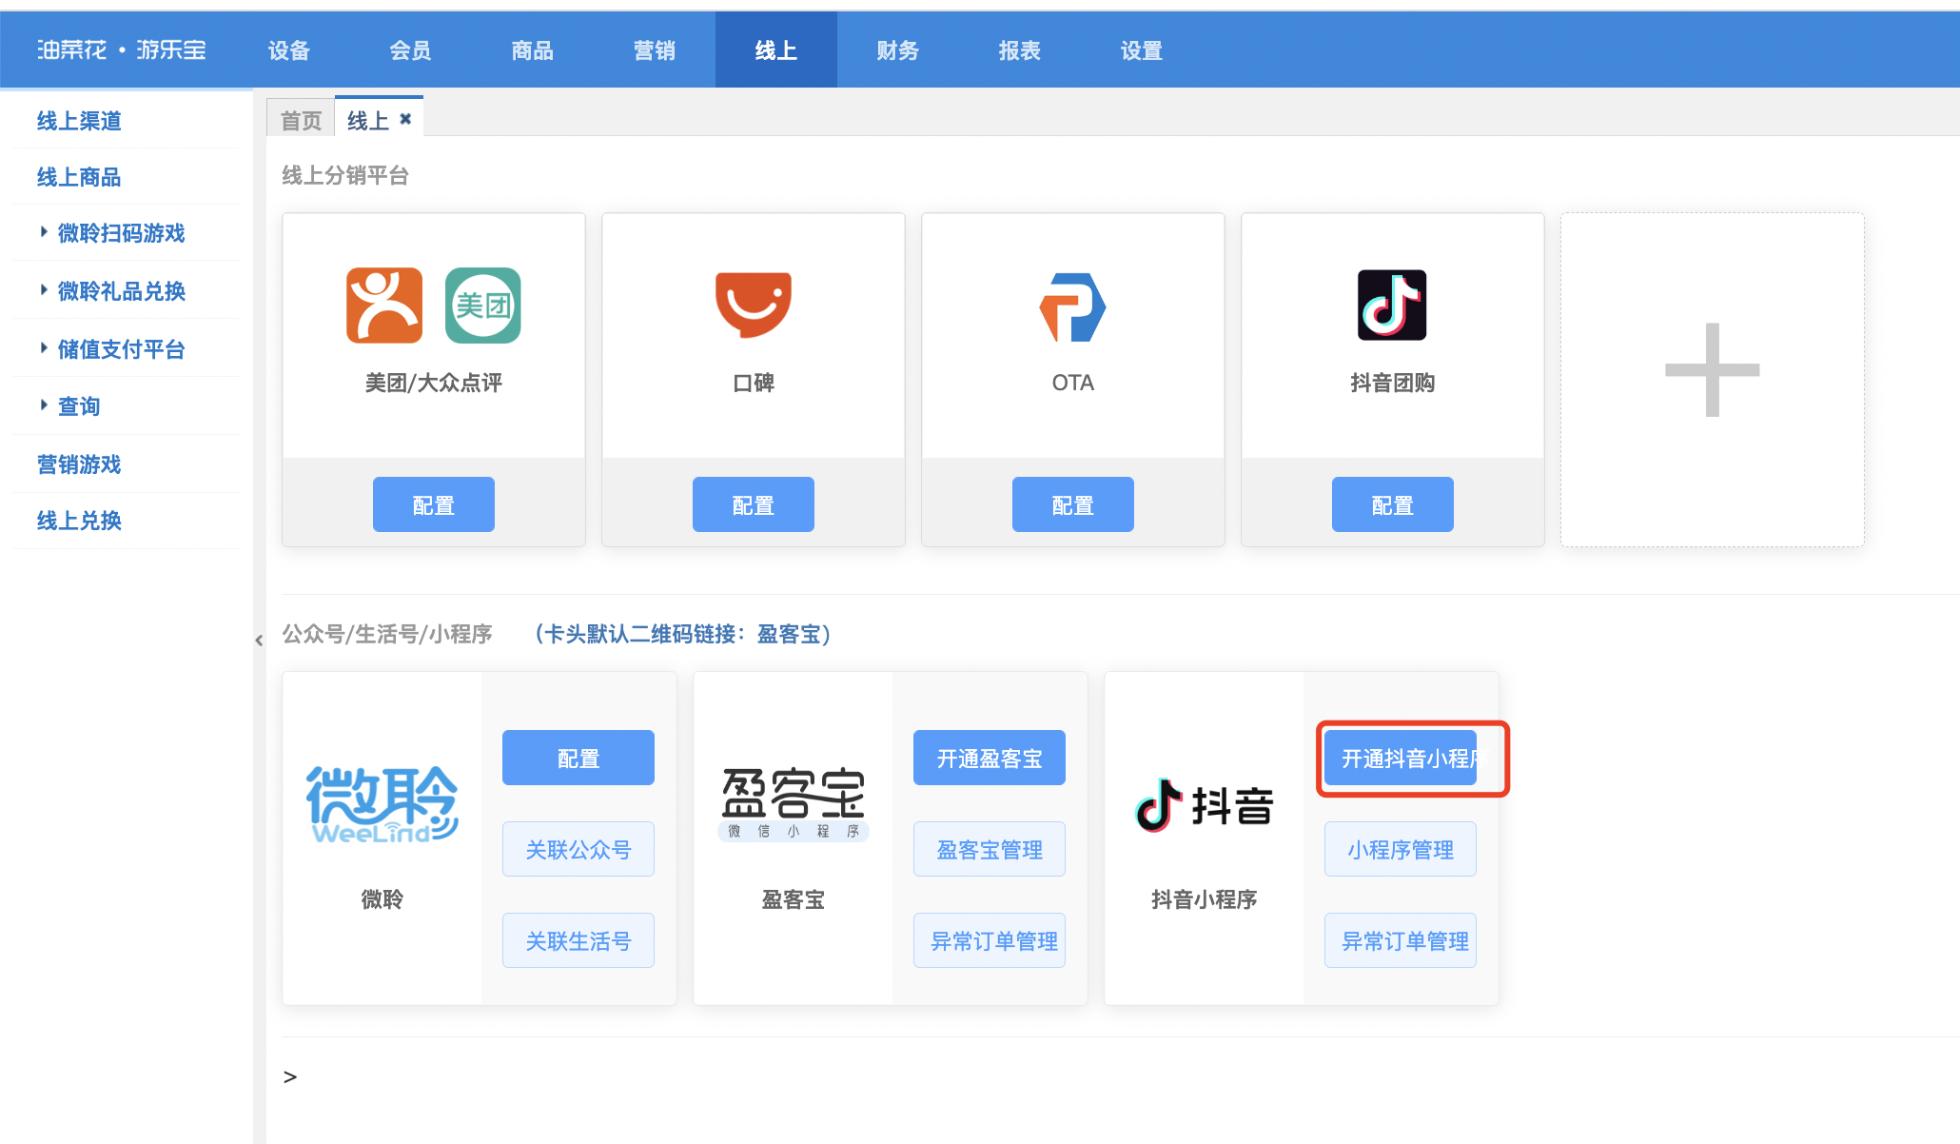Click 开通盈客宝 button
The height and width of the screenshot is (1144, 1960).
[x=989, y=758]
